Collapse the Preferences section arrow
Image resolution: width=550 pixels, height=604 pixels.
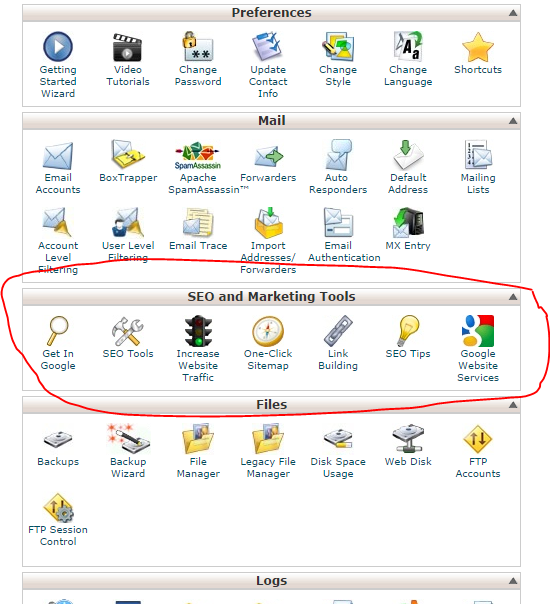[x=513, y=13]
